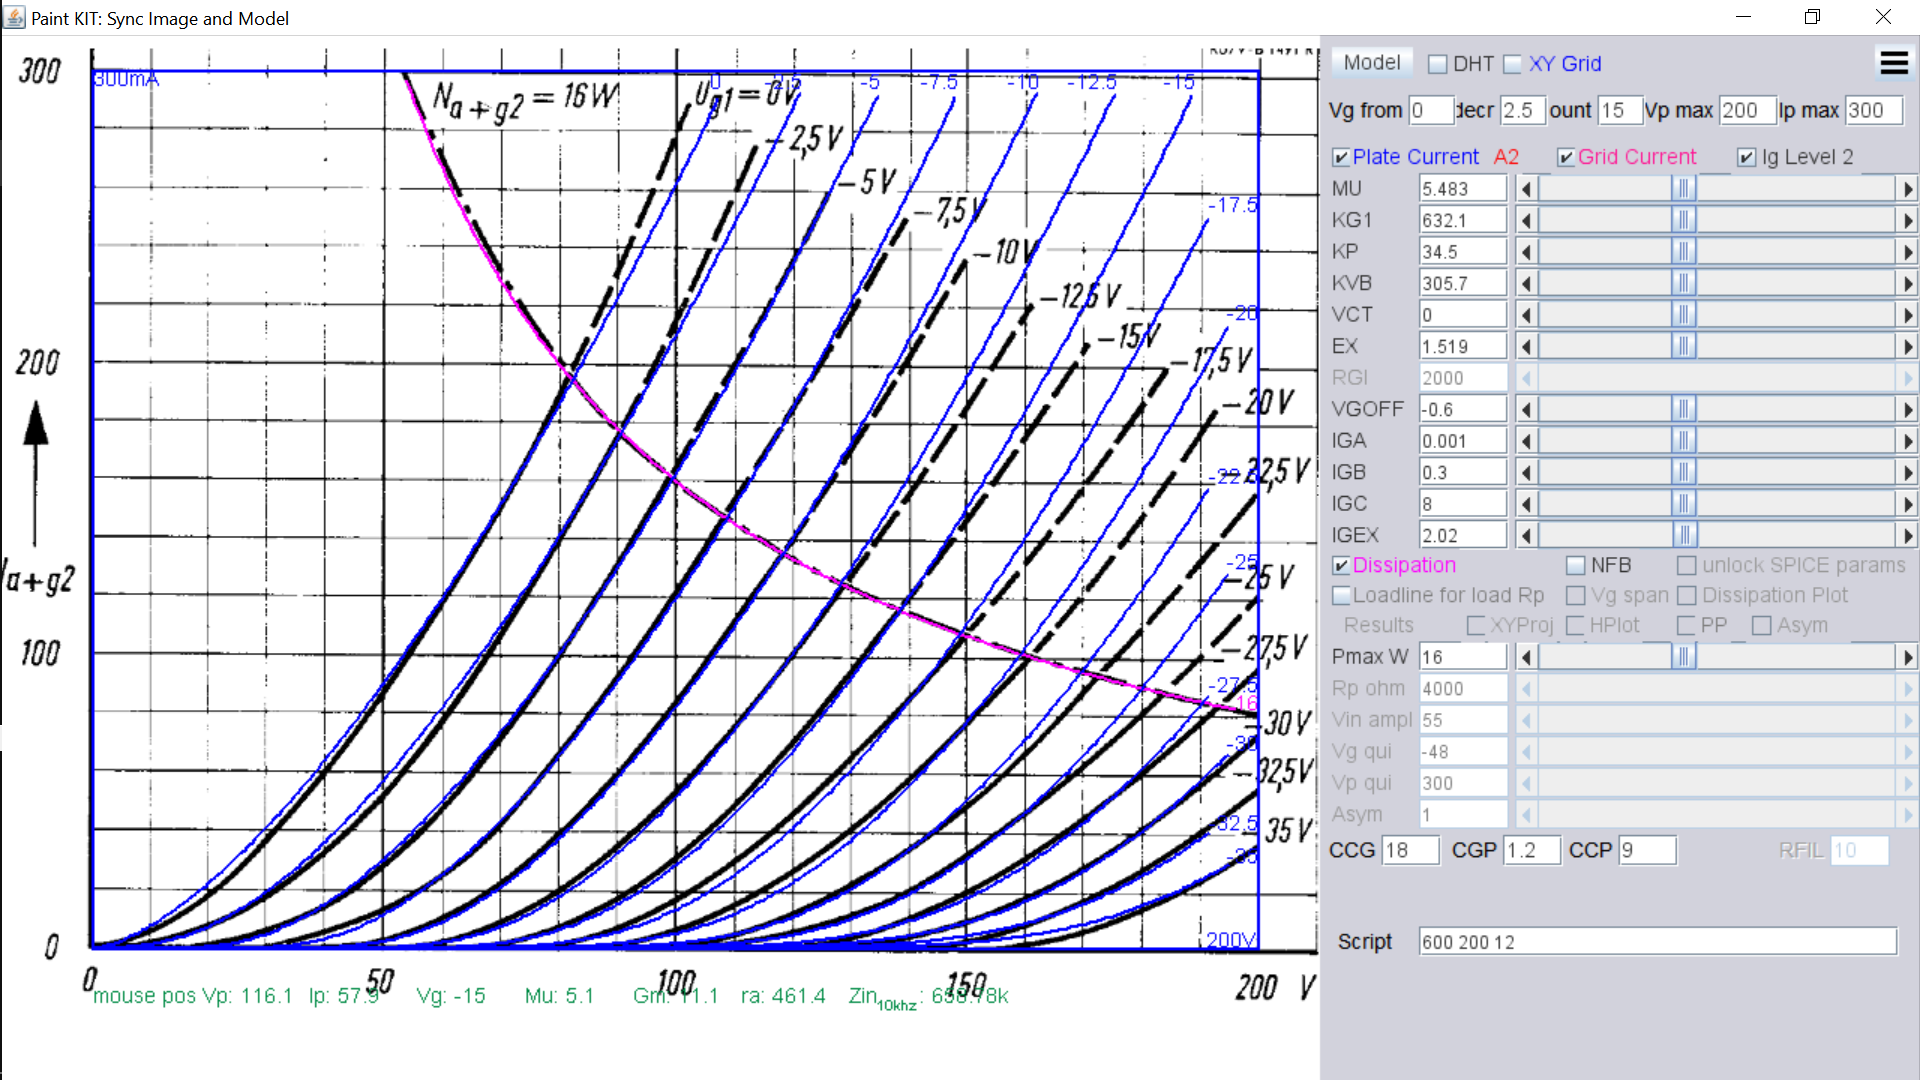Click the IGB slider thumb
The image size is (1920, 1080).
[1684, 472]
